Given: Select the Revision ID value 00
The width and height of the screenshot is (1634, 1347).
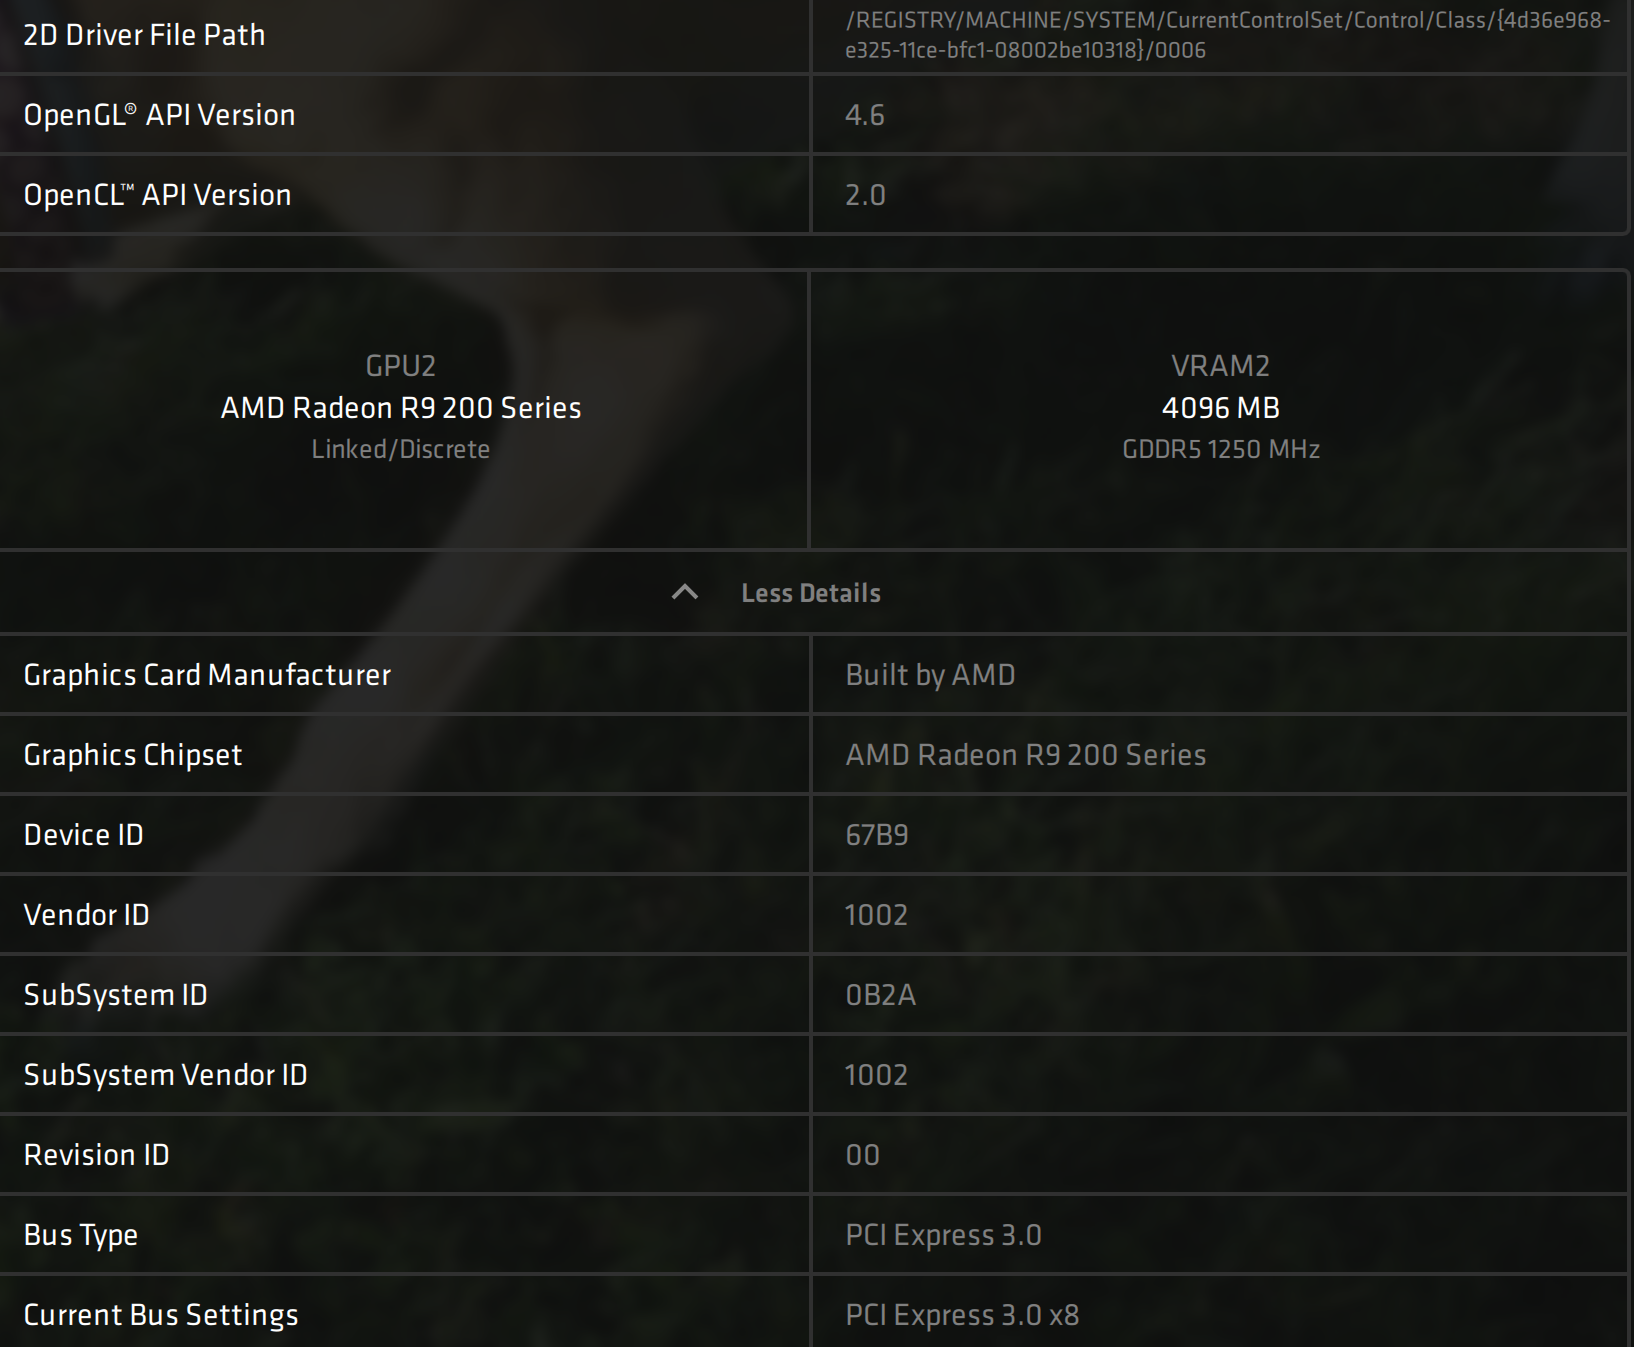Looking at the screenshot, I should click(862, 1155).
